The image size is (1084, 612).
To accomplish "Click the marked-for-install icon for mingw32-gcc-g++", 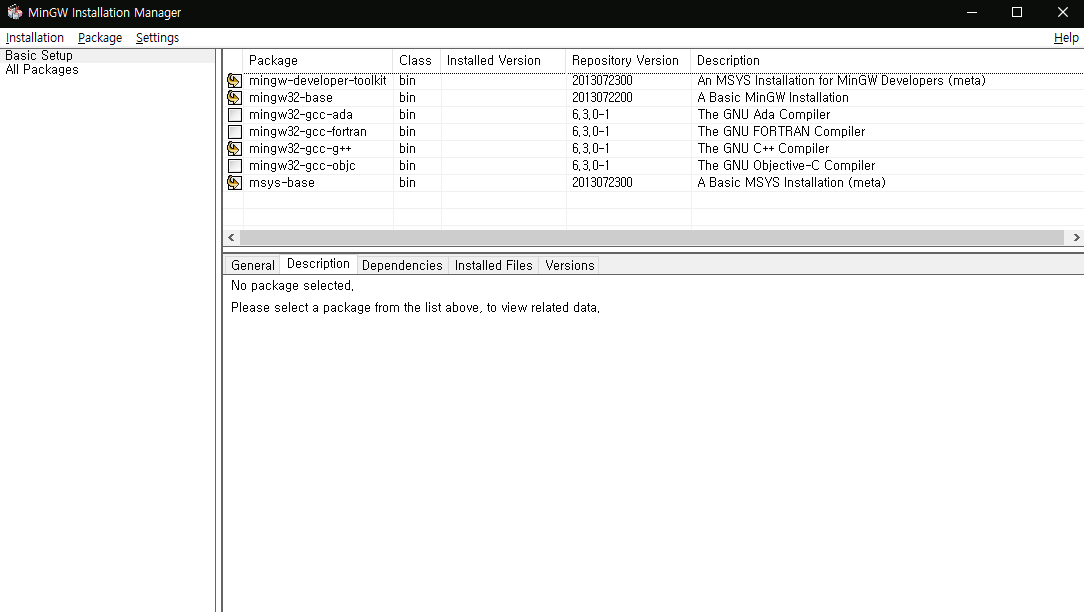I will [x=234, y=149].
